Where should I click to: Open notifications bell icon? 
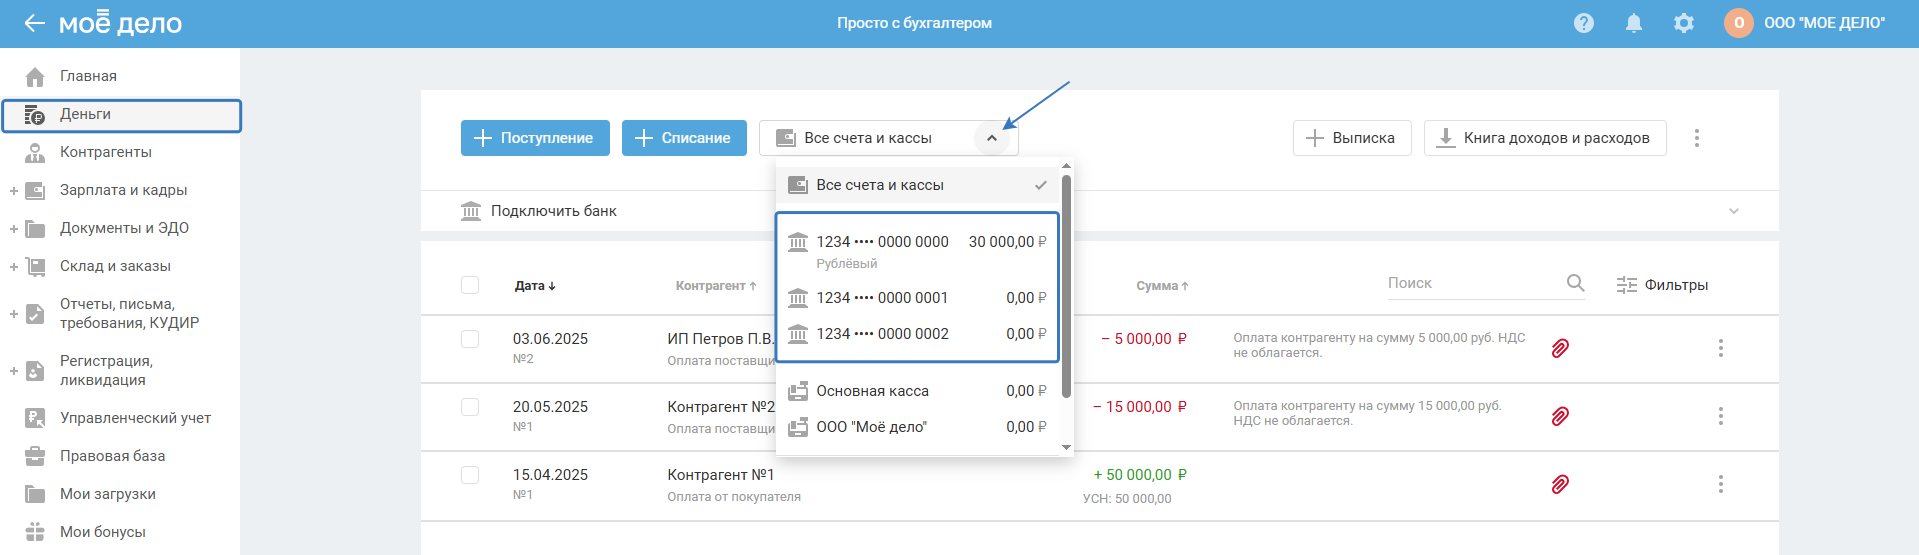tap(1634, 23)
